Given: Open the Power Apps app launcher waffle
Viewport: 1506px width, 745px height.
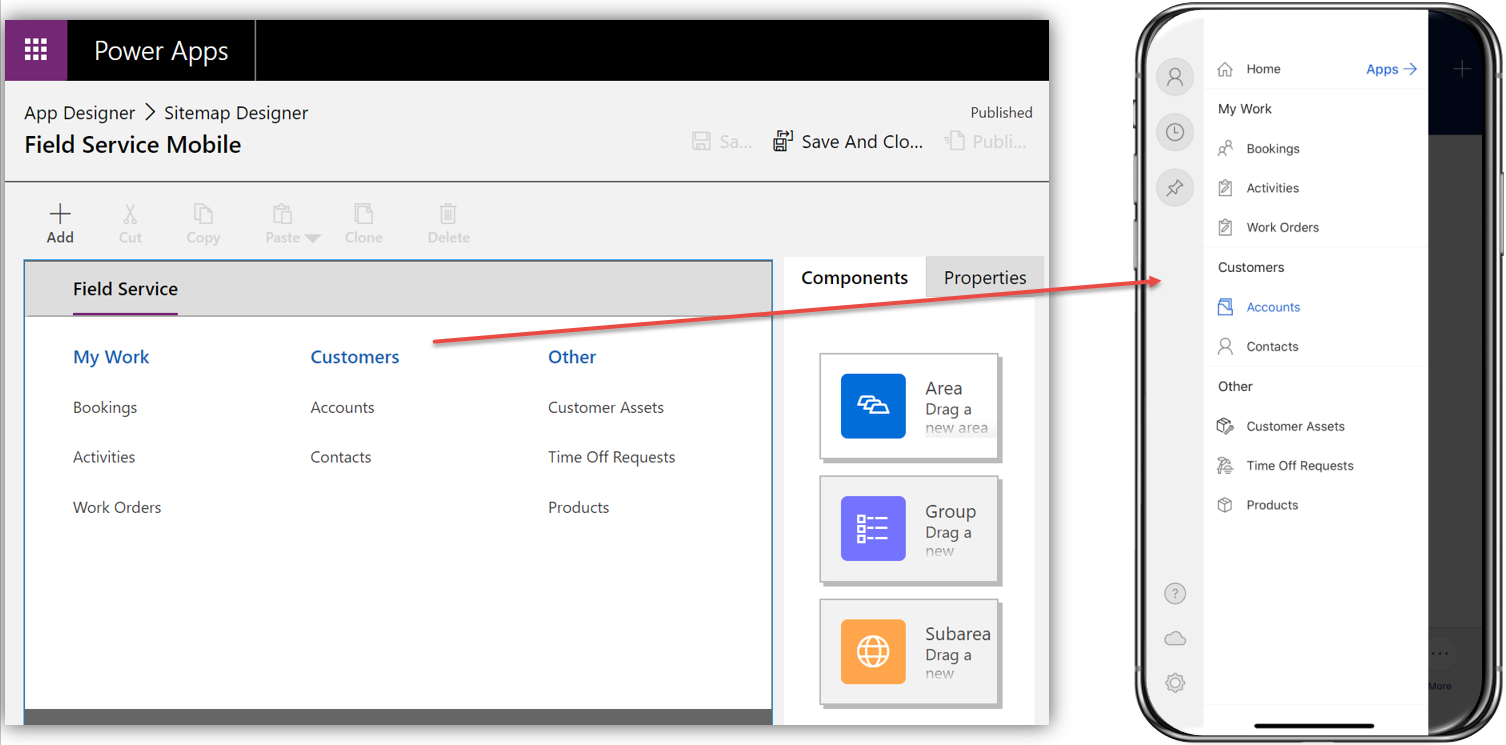Looking at the screenshot, I should click(36, 50).
